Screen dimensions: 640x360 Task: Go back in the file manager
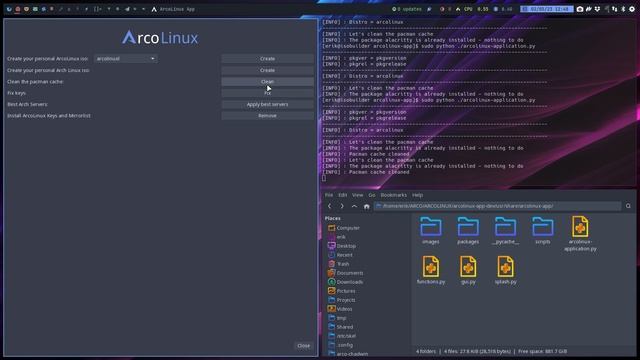tap(329, 206)
